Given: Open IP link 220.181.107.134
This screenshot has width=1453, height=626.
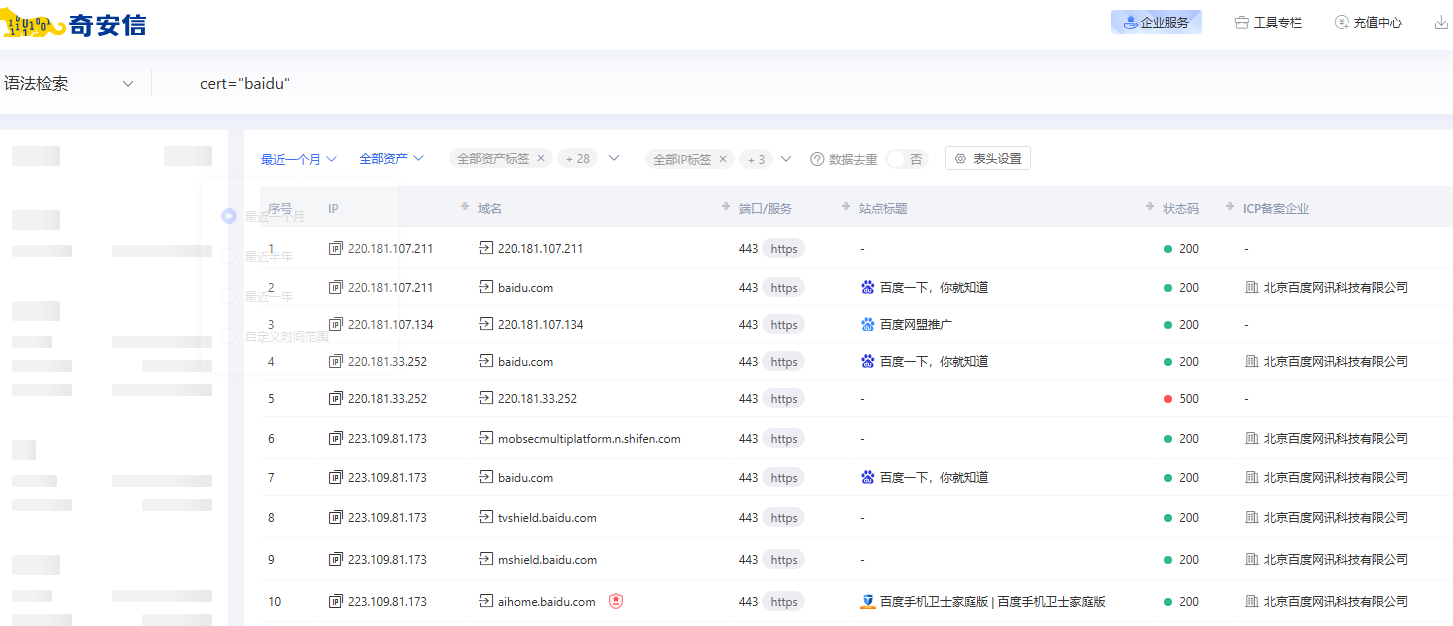Looking at the screenshot, I should 390,324.
